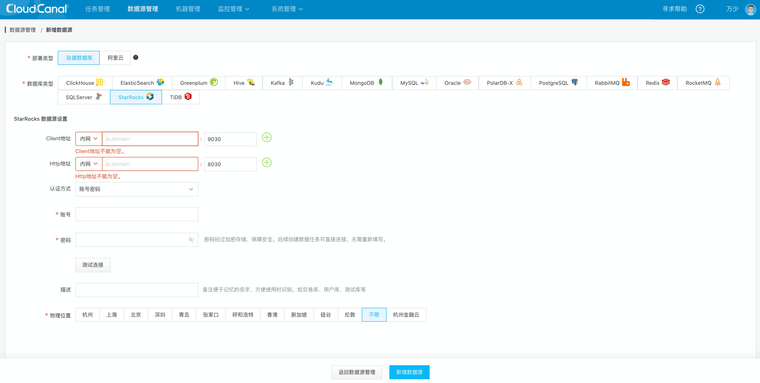760x383 pixels.
Task: Select 深圳 physical location
Action: pyautogui.click(x=160, y=315)
